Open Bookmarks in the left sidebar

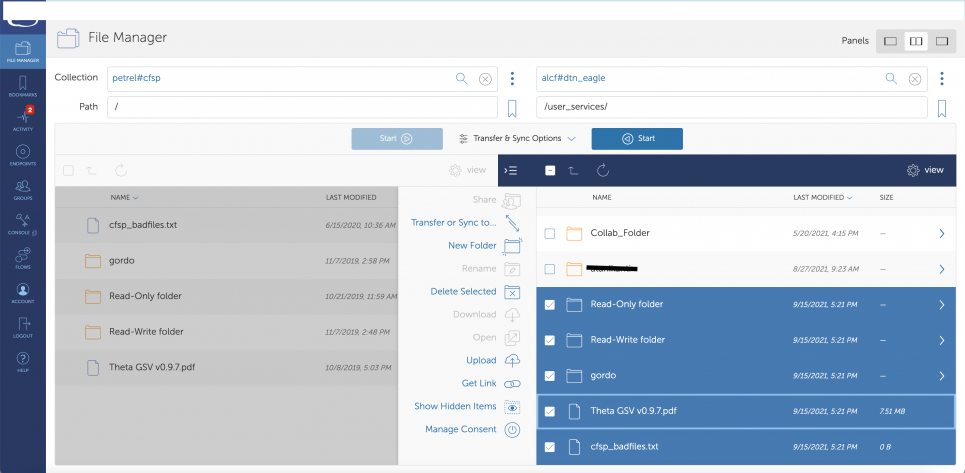(x=22, y=84)
